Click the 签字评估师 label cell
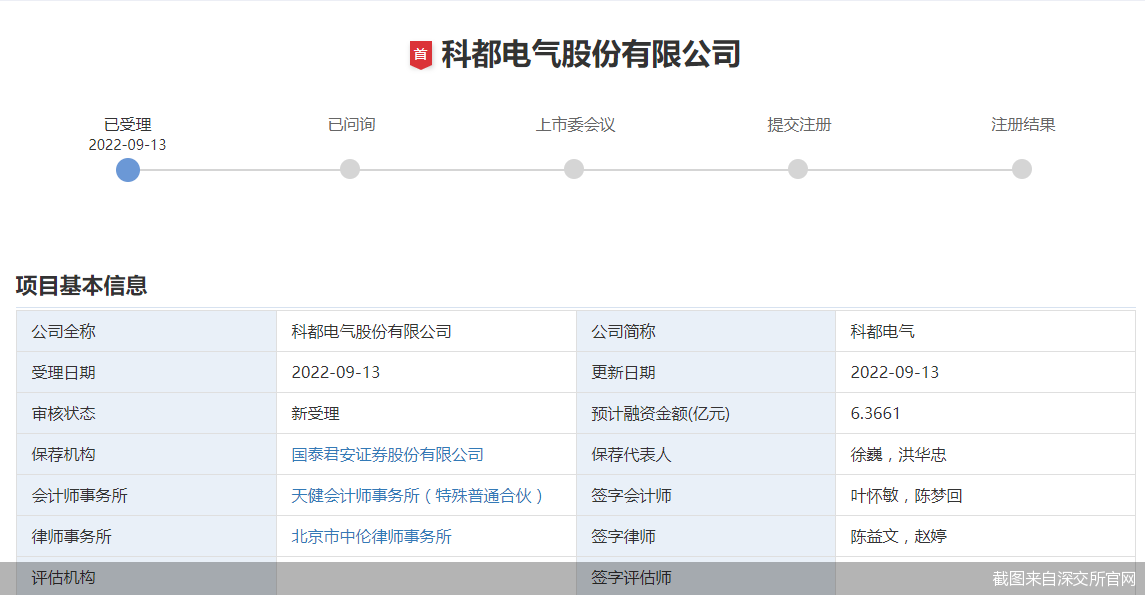This screenshot has height=595, width=1145. point(706,577)
